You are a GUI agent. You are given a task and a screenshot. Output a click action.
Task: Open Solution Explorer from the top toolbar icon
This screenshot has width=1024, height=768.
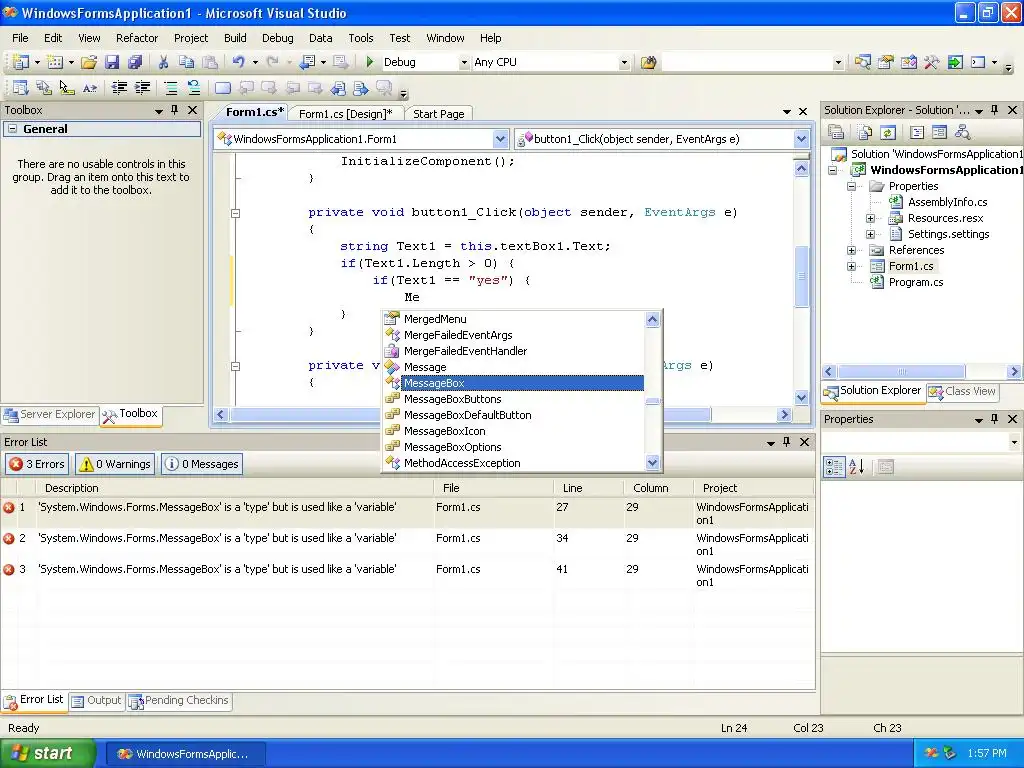863,63
